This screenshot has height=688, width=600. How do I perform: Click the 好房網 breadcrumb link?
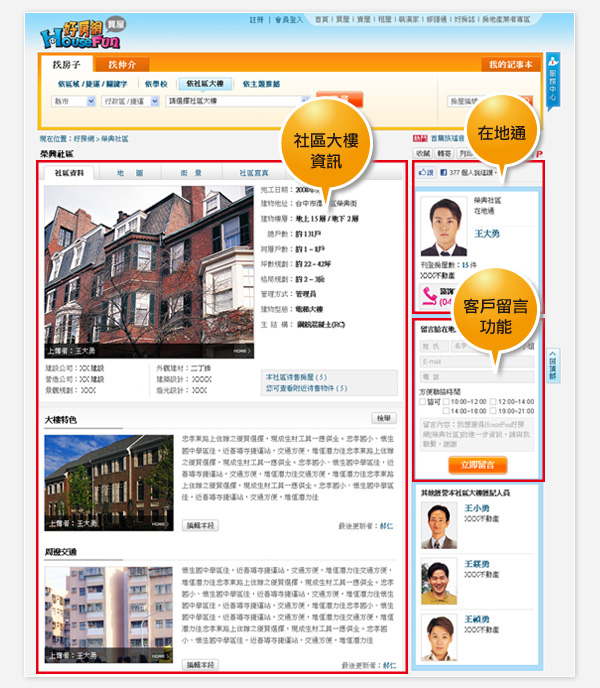pyautogui.click(x=84, y=139)
